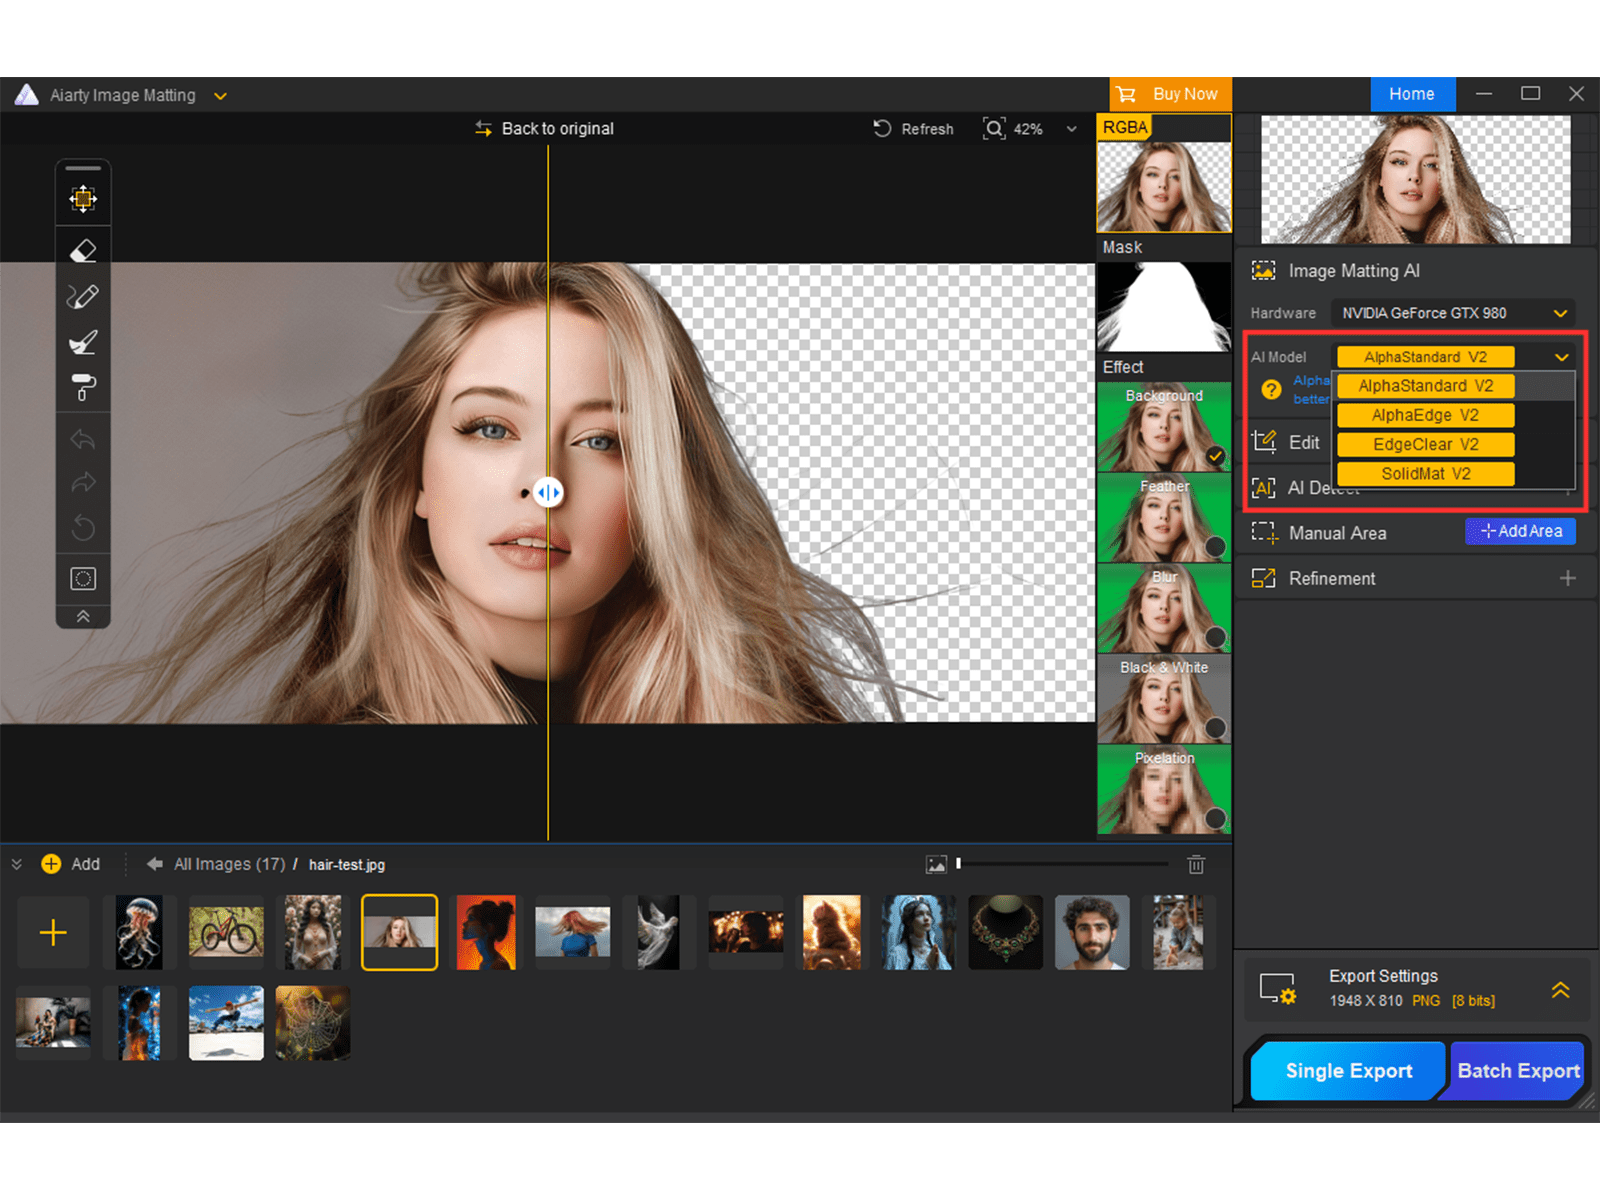The height and width of the screenshot is (1200, 1600).
Task: Toggle the Black & White effect
Action: point(1215,728)
